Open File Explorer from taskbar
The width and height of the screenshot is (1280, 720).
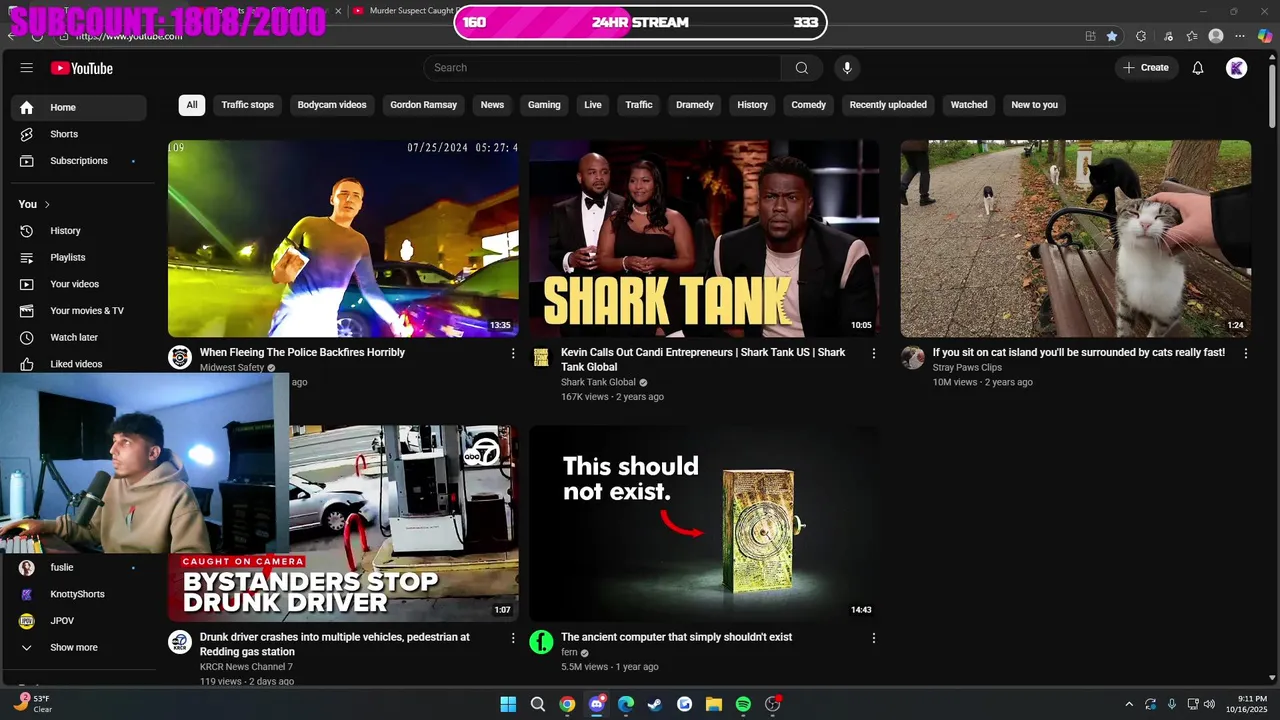[714, 704]
